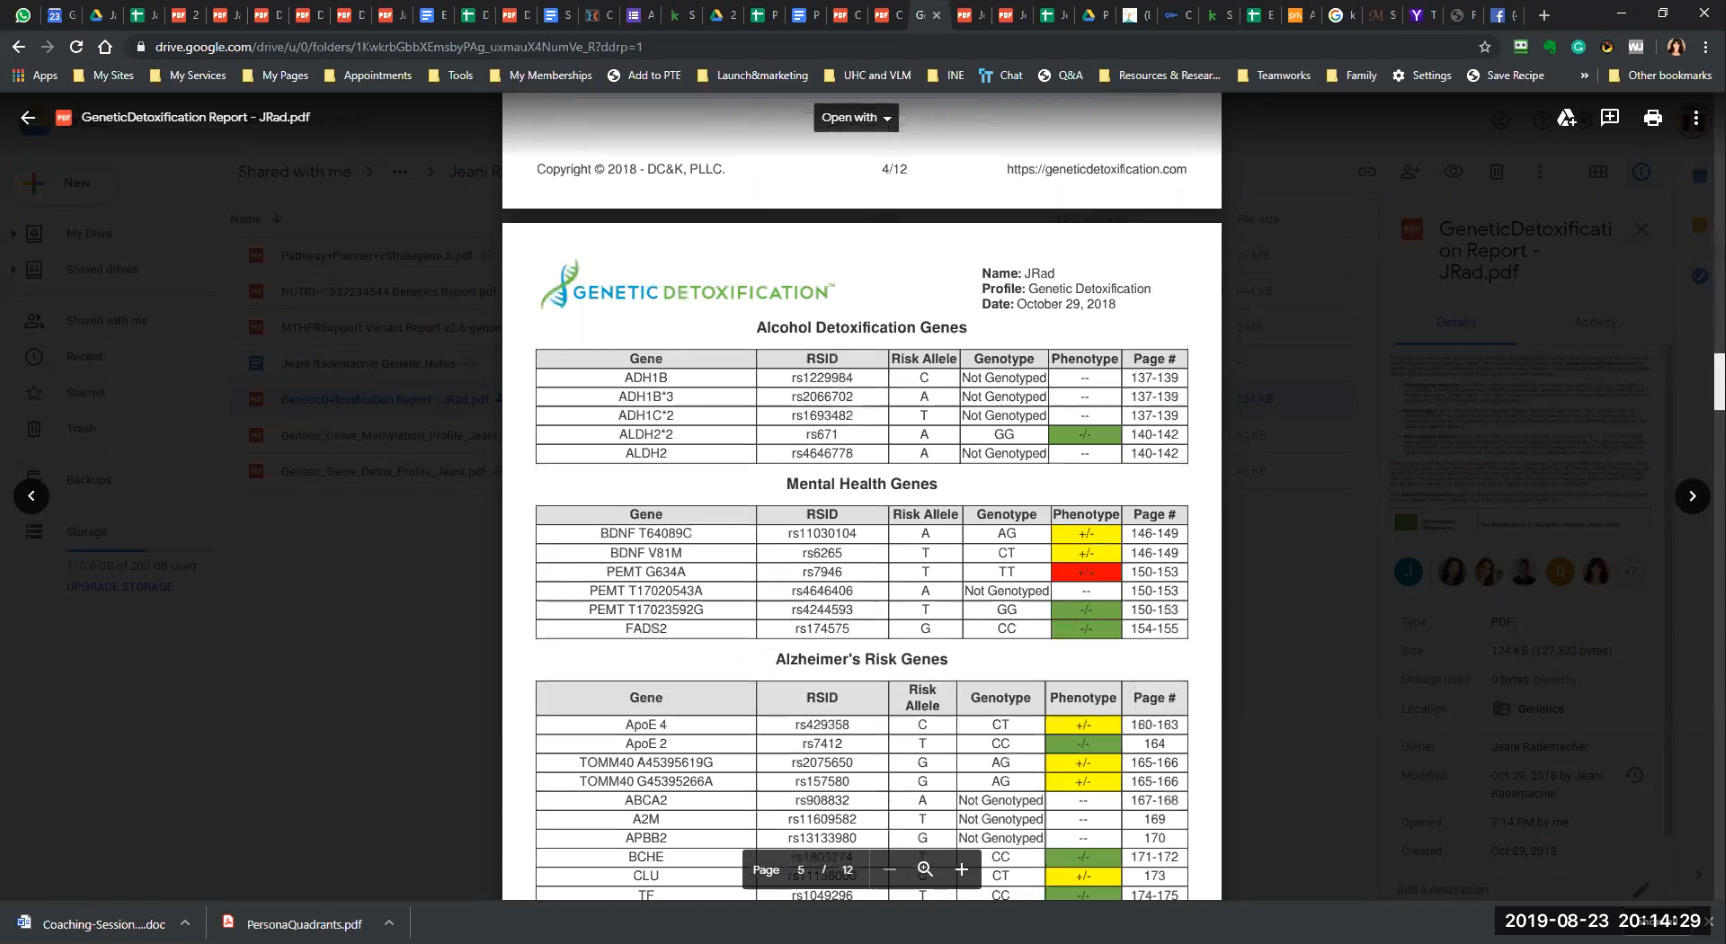The width and height of the screenshot is (1726, 944).
Task: Add file to My Drive icon
Action: tap(1567, 118)
